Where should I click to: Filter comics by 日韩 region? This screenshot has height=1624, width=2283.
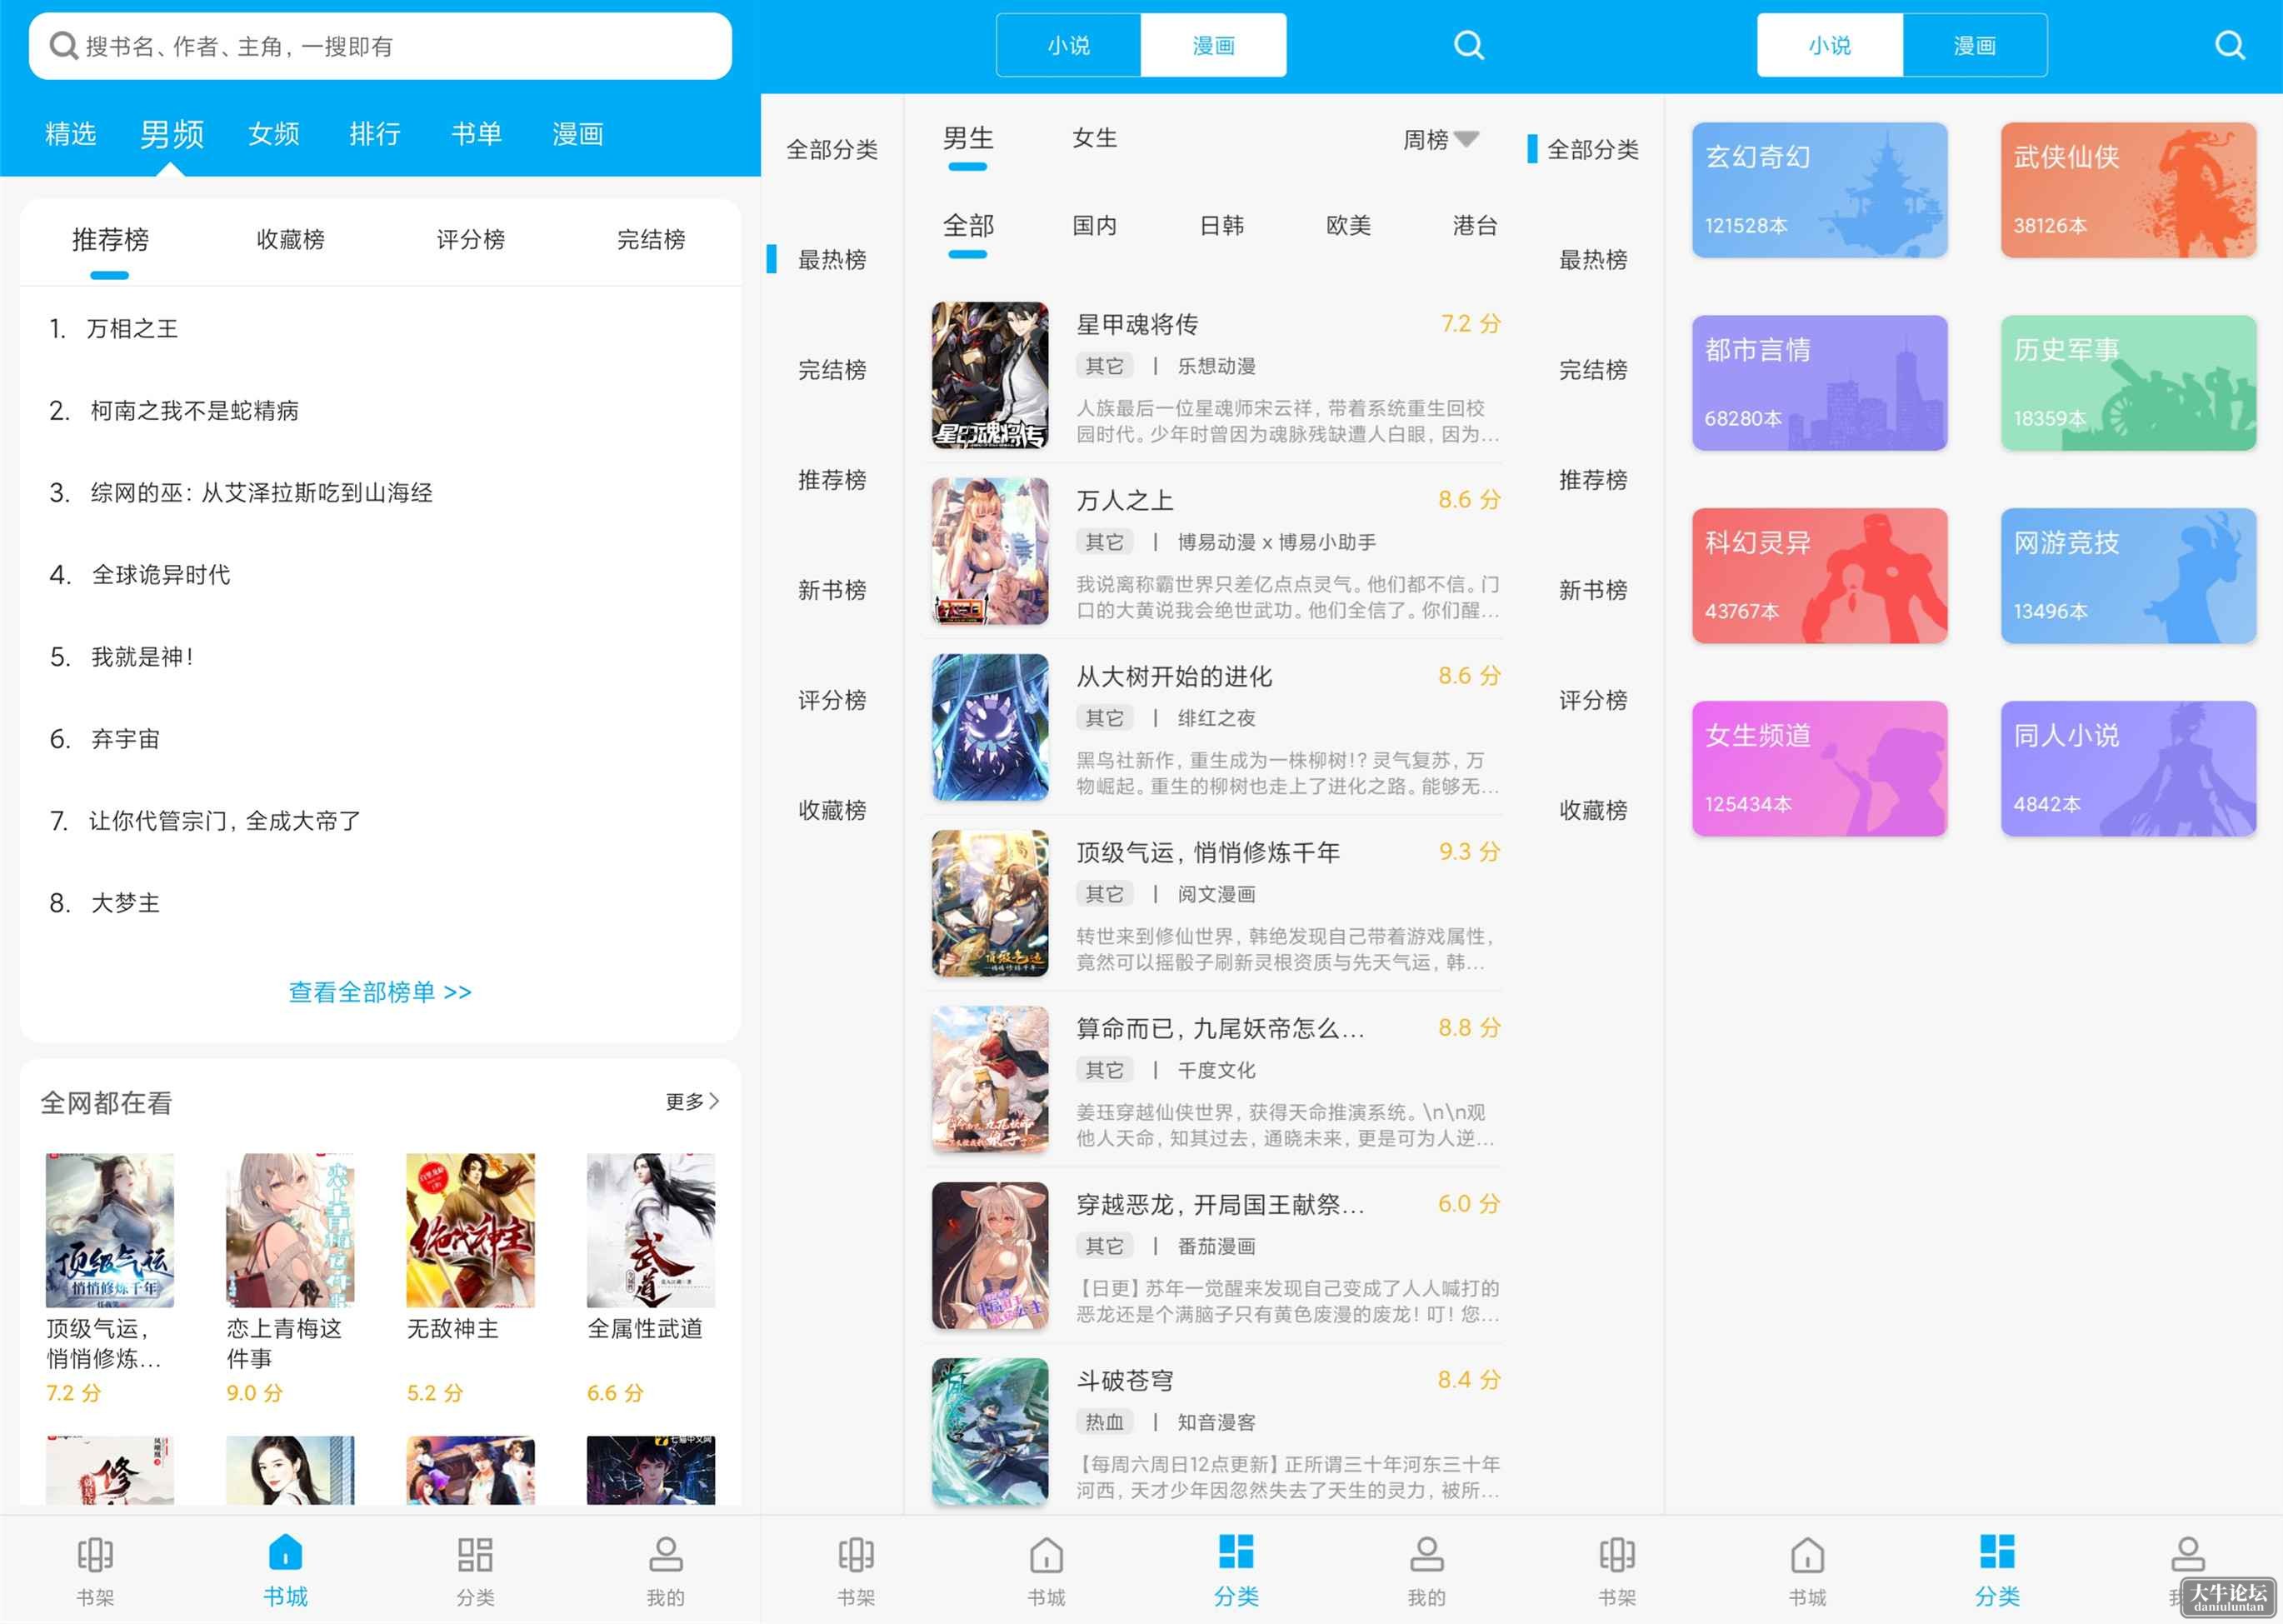click(1221, 225)
